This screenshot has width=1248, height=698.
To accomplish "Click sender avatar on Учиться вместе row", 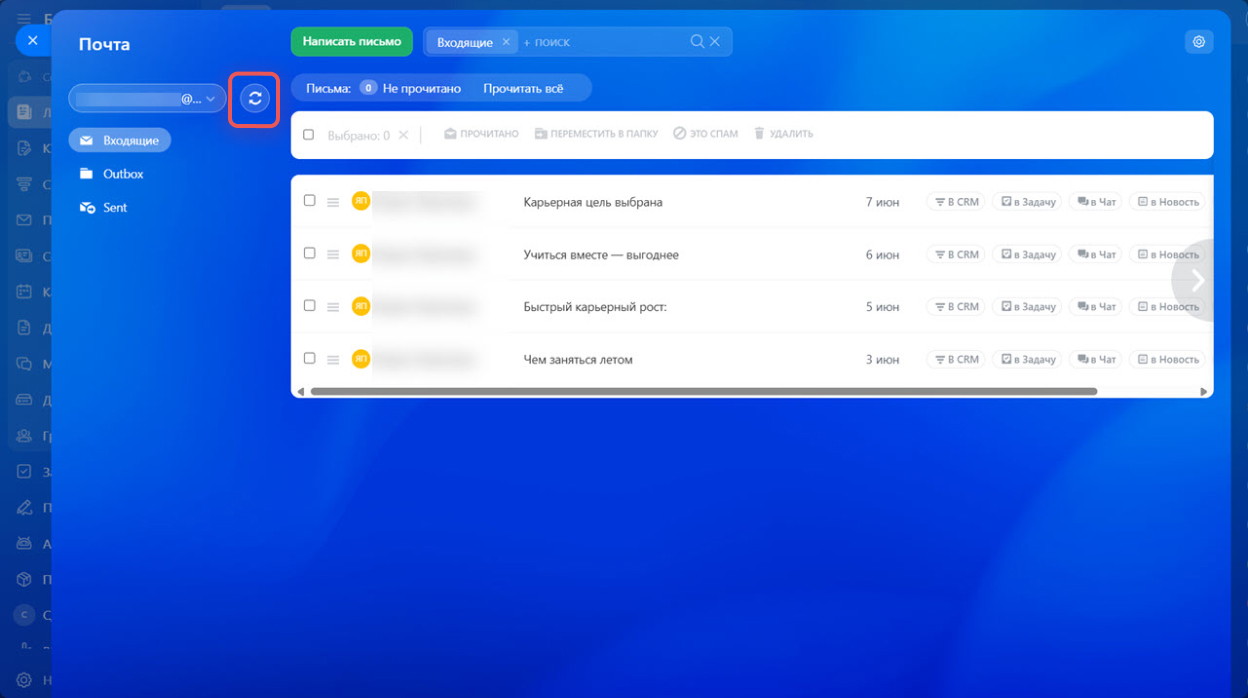I will (361, 254).
